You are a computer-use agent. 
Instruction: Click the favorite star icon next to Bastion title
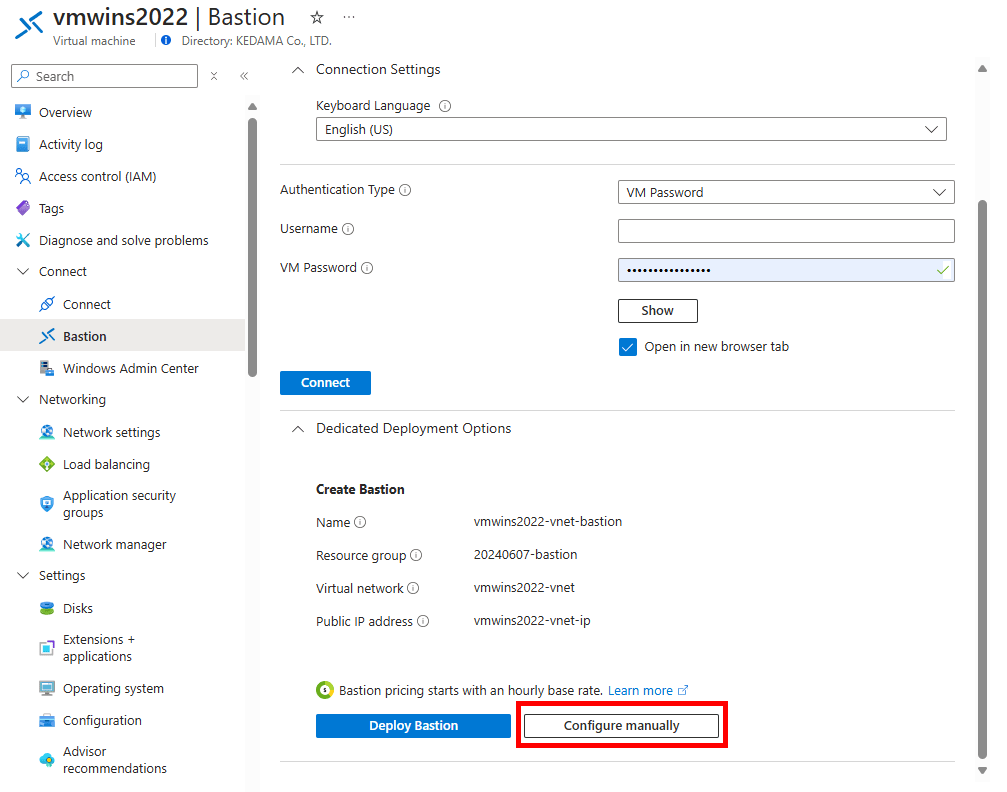[x=317, y=17]
